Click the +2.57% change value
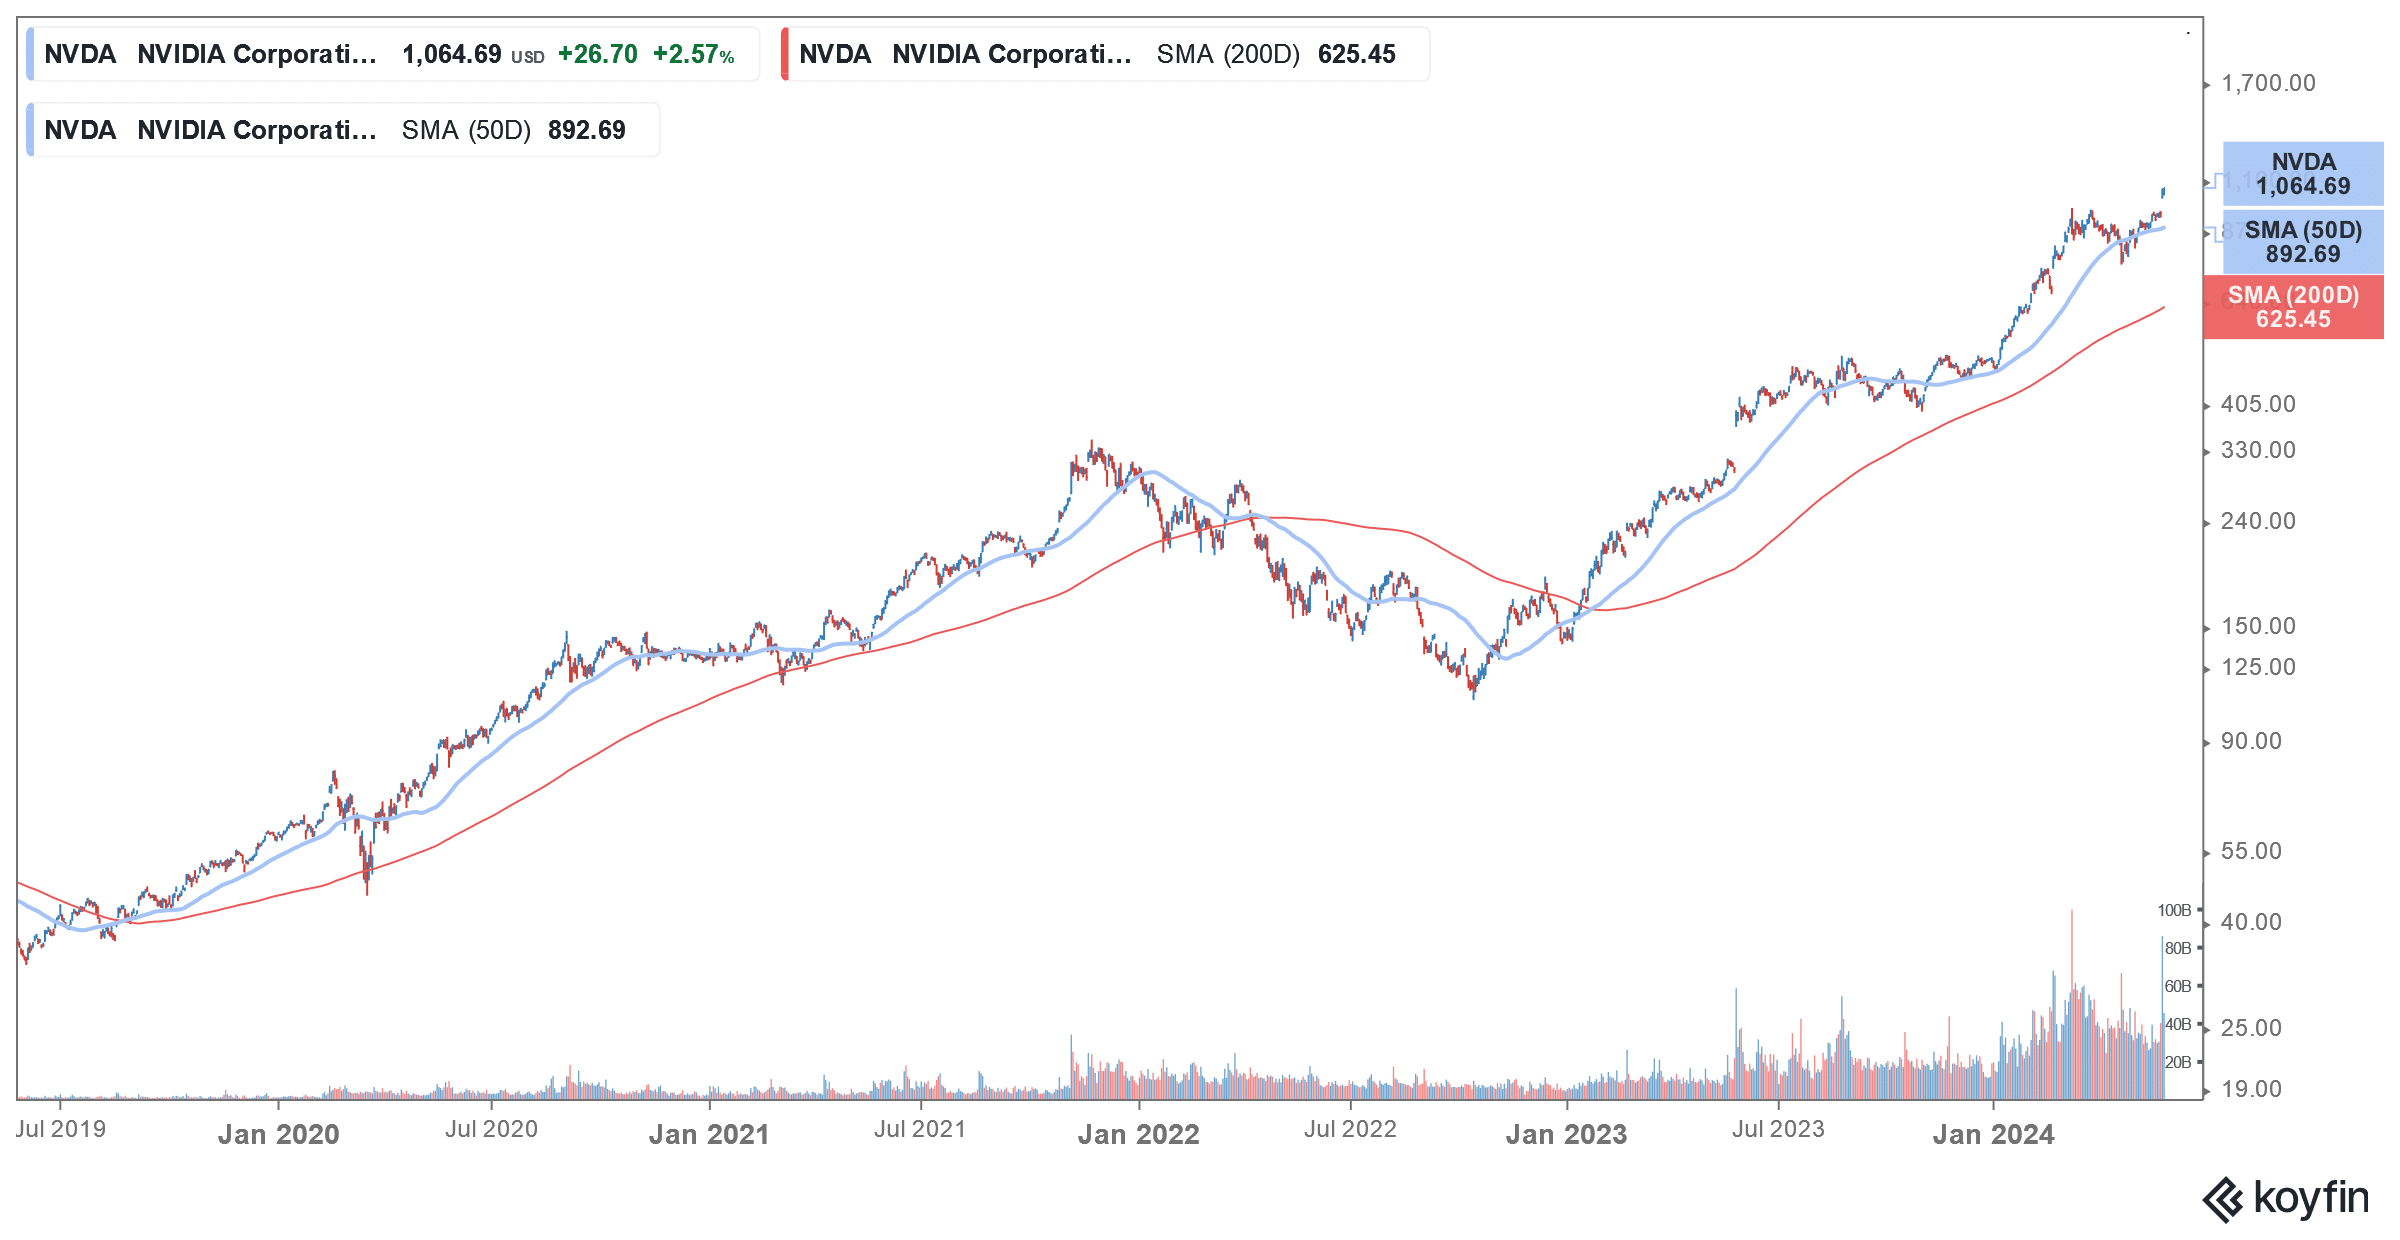Image resolution: width=2400 pixels, height=1240 pixels. (x=693, y=54)
